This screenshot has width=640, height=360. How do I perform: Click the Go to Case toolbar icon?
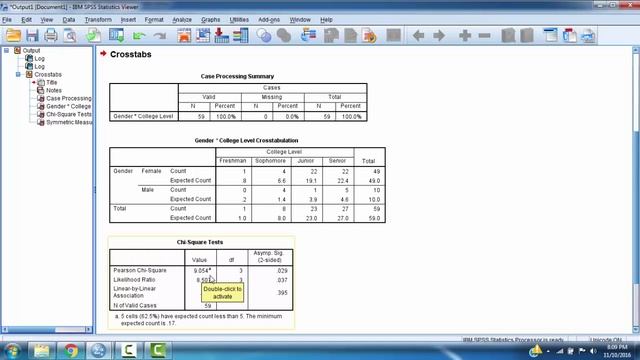coord(203,36)
